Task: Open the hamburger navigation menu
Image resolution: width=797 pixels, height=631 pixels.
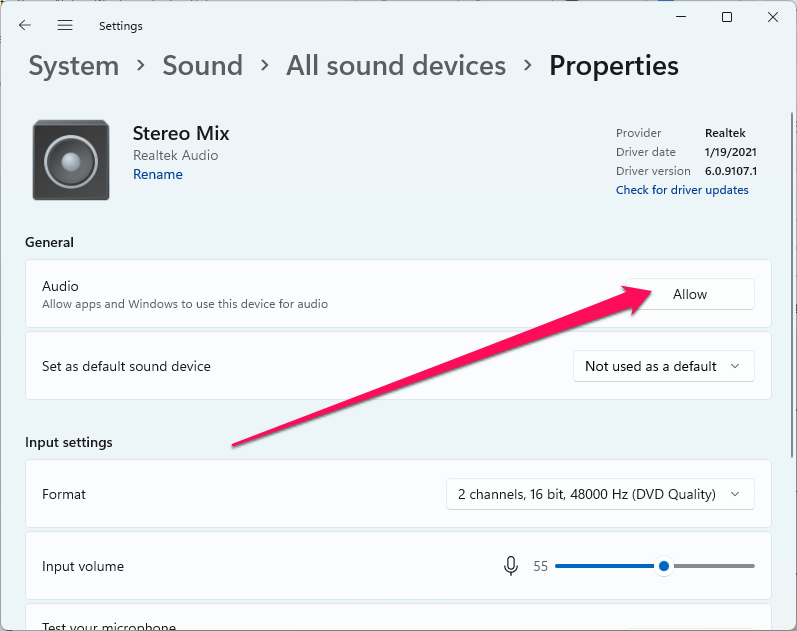Action: (x=65, y=25)
